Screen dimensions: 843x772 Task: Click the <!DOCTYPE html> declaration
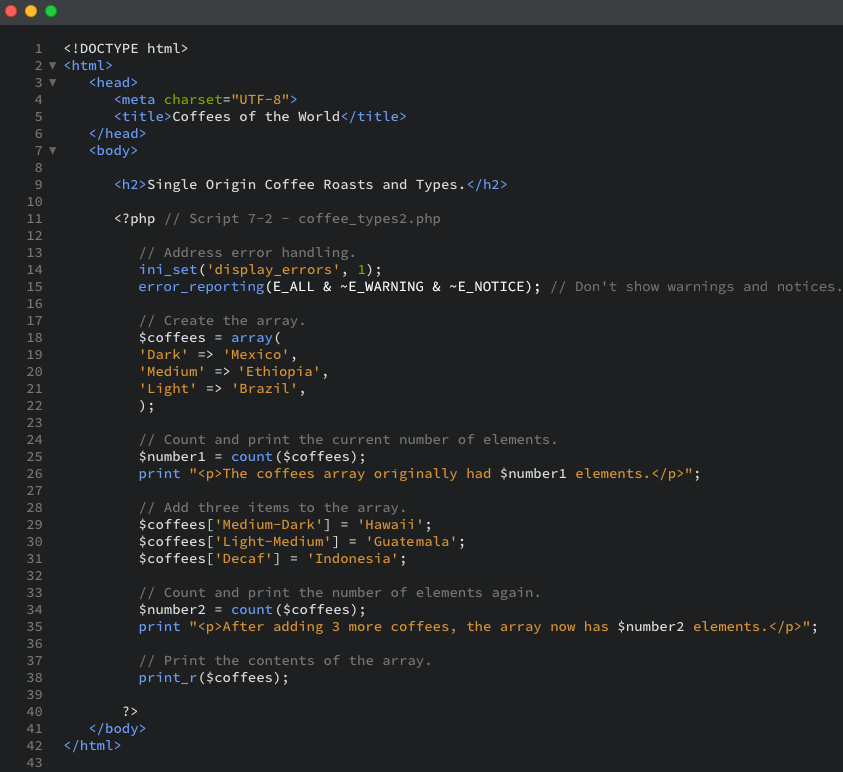click(x=126, y=49)
